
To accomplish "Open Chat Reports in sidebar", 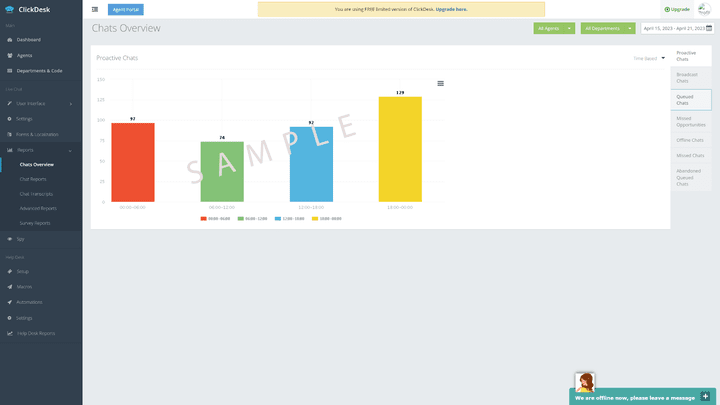I will [x=33, y=179].
